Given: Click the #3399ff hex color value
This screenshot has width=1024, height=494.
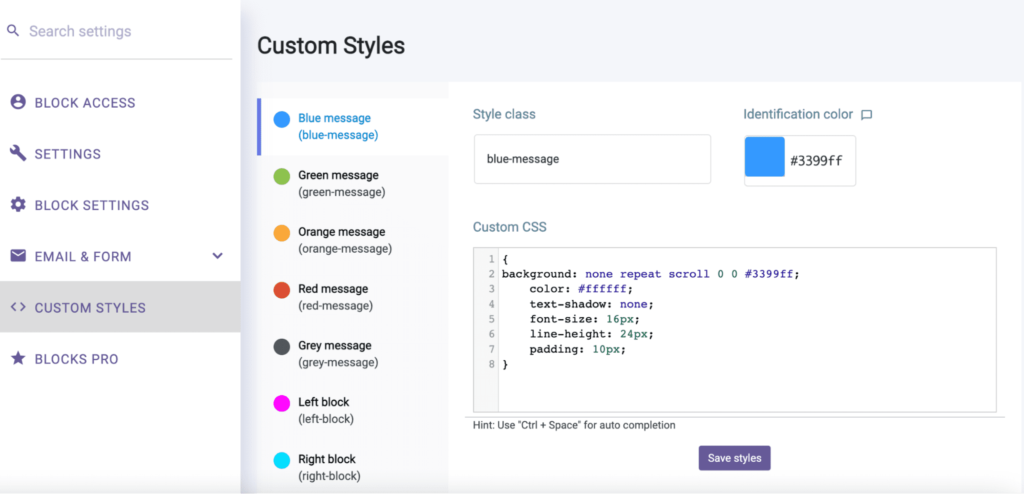Looking at the screenshot, I should [x=816, y=161].
